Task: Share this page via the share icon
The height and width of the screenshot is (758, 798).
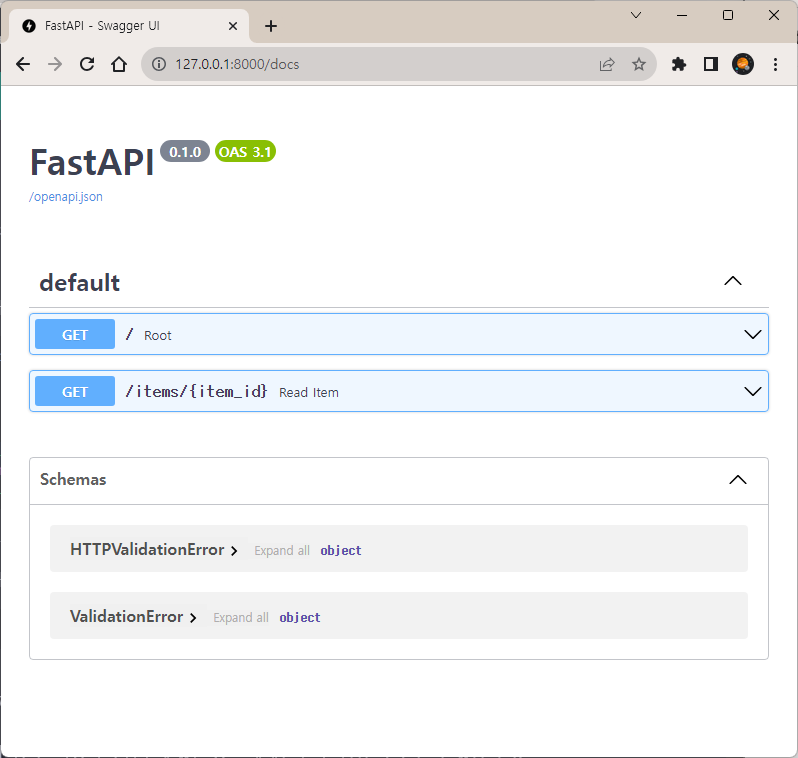Action: point(607,64)
